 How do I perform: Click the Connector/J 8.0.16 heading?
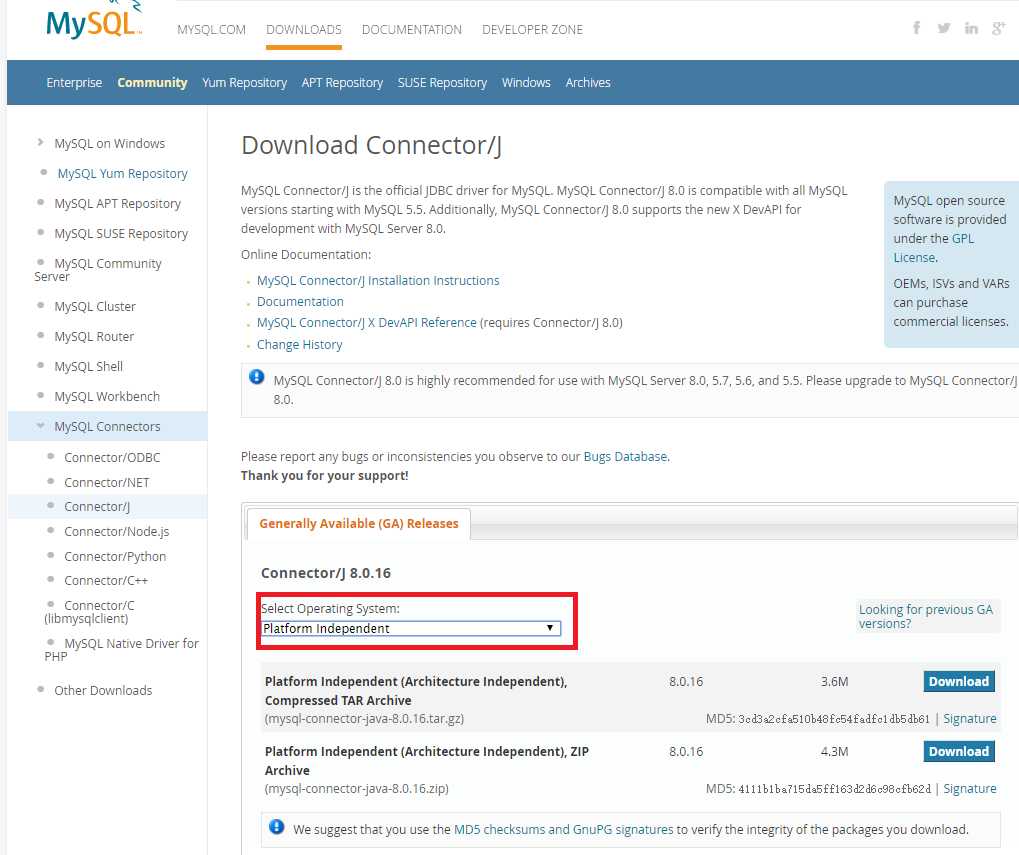pyautogui.click(x=326, y=573)
